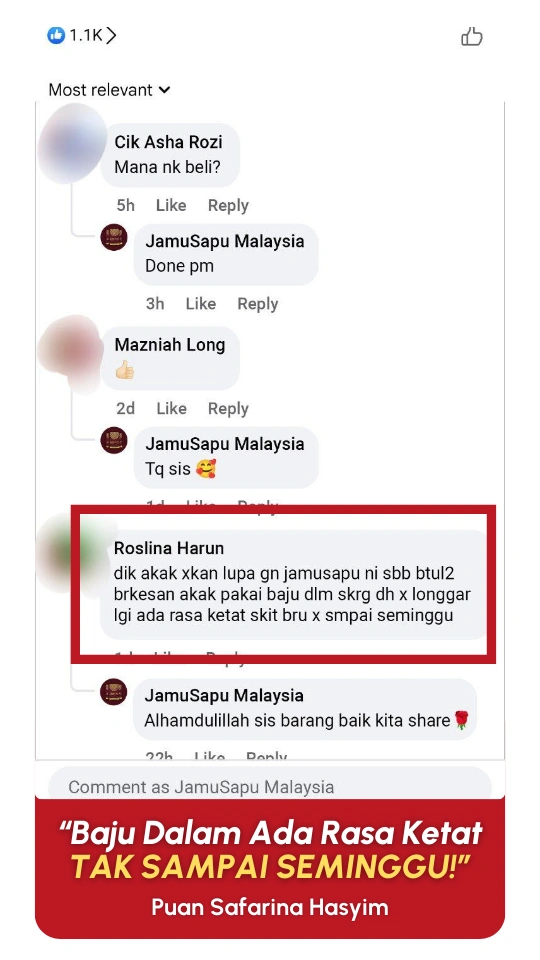This screenshot has height=960, width=540.
Task: Reply to the 'Done pm' comment
Action: coord(257,304)
